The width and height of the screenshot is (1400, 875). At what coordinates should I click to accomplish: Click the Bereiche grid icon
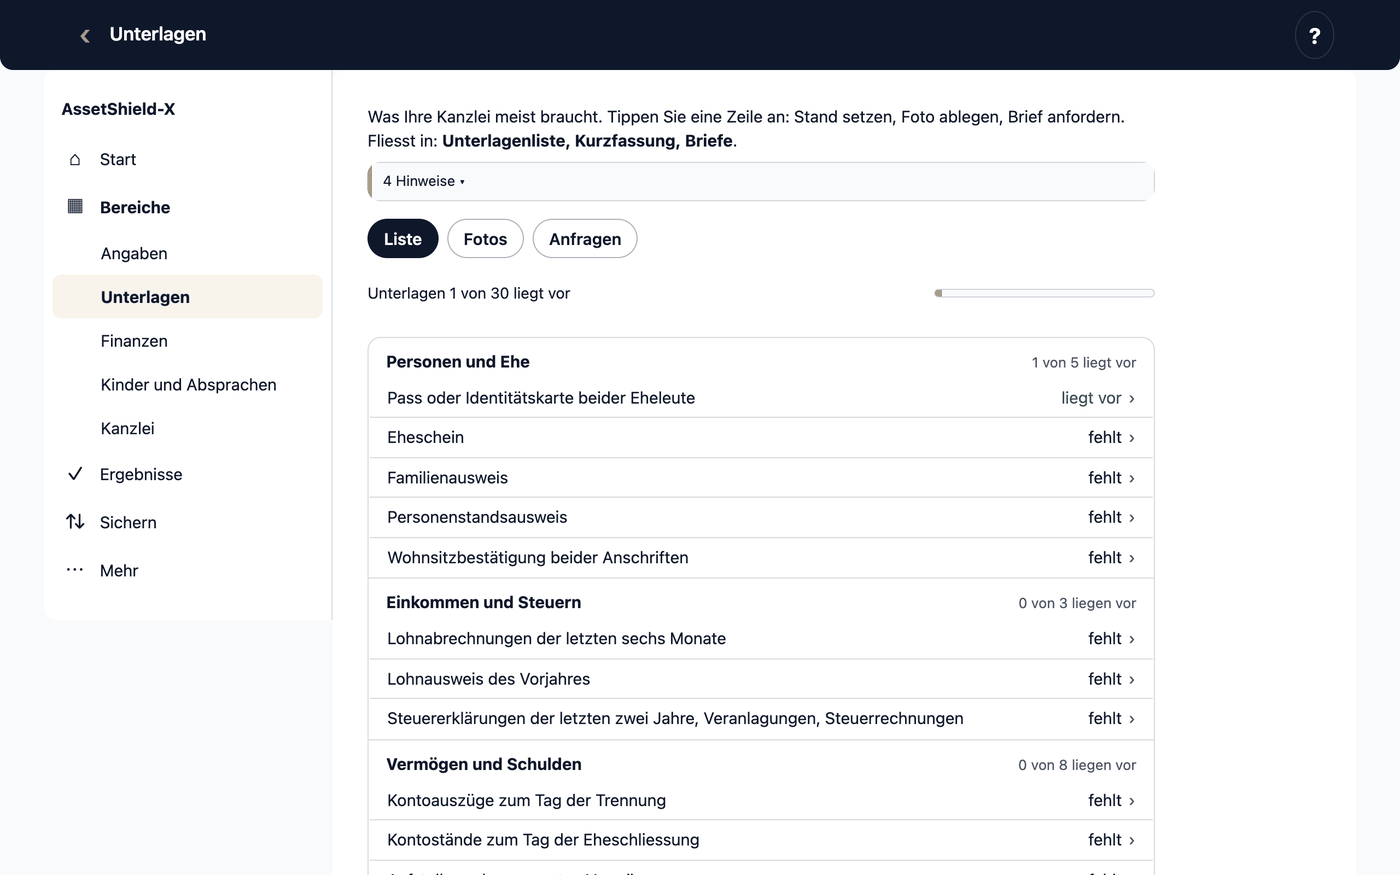tap(75, 207)
